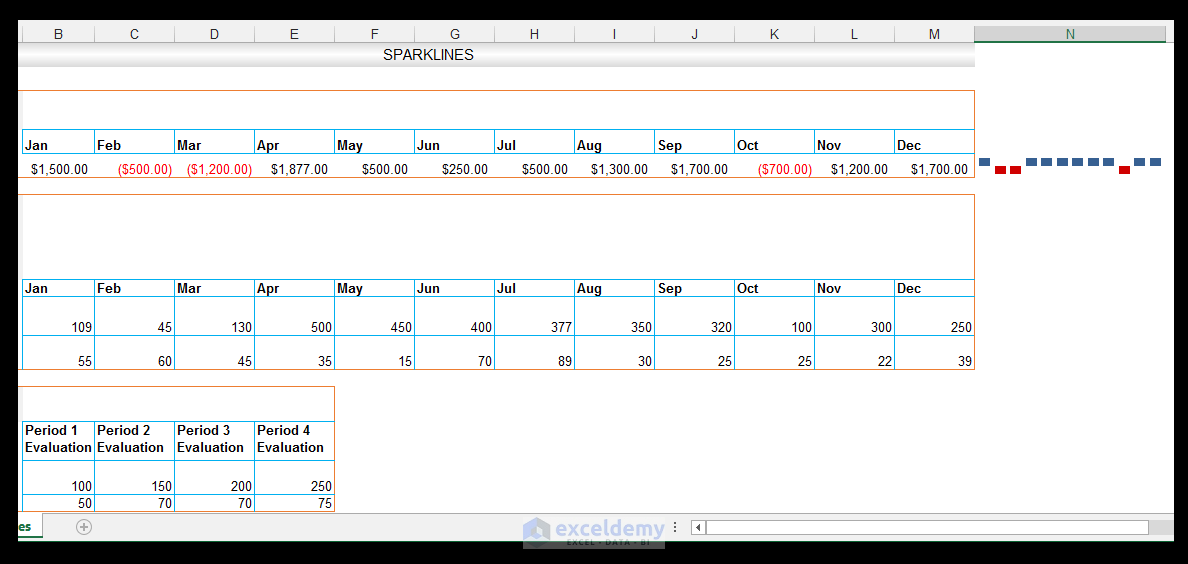1188x564 pixels.
Task: Select the cell with value 300
Action: (855, 316)
